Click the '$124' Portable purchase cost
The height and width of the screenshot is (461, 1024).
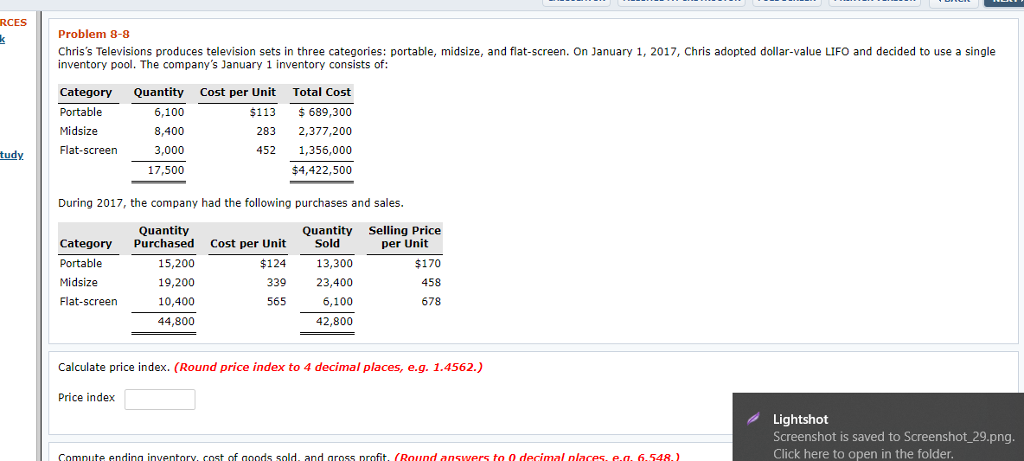[273, 264]
